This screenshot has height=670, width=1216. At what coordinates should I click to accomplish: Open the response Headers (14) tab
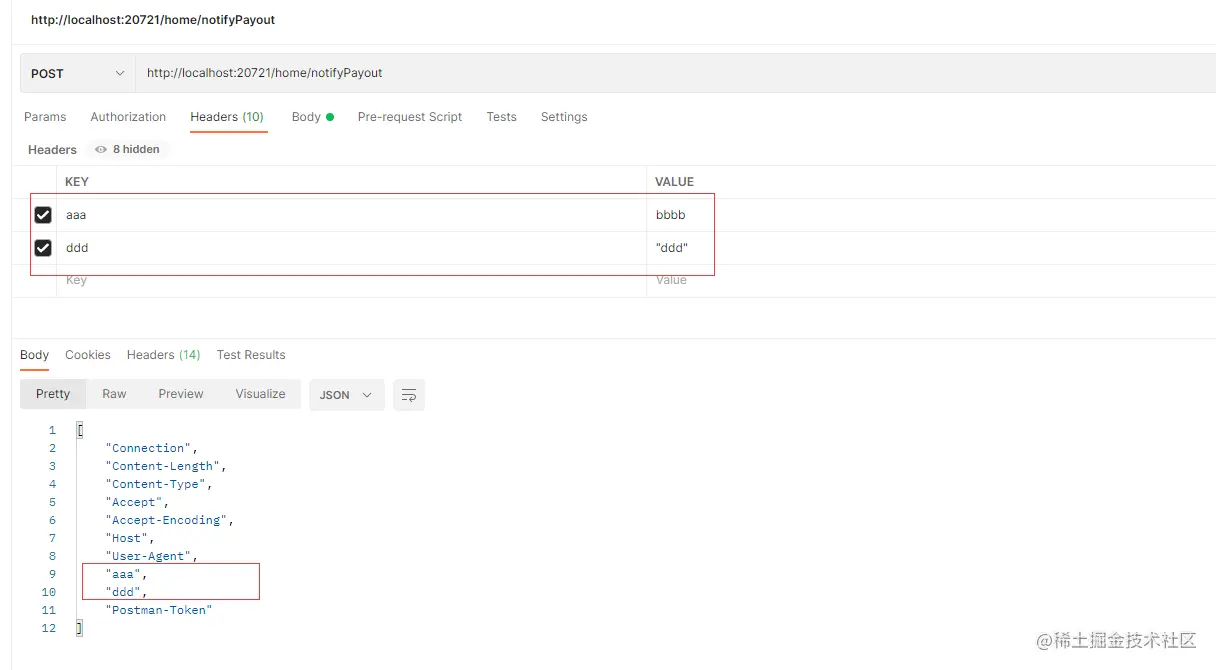pos(163,355)
